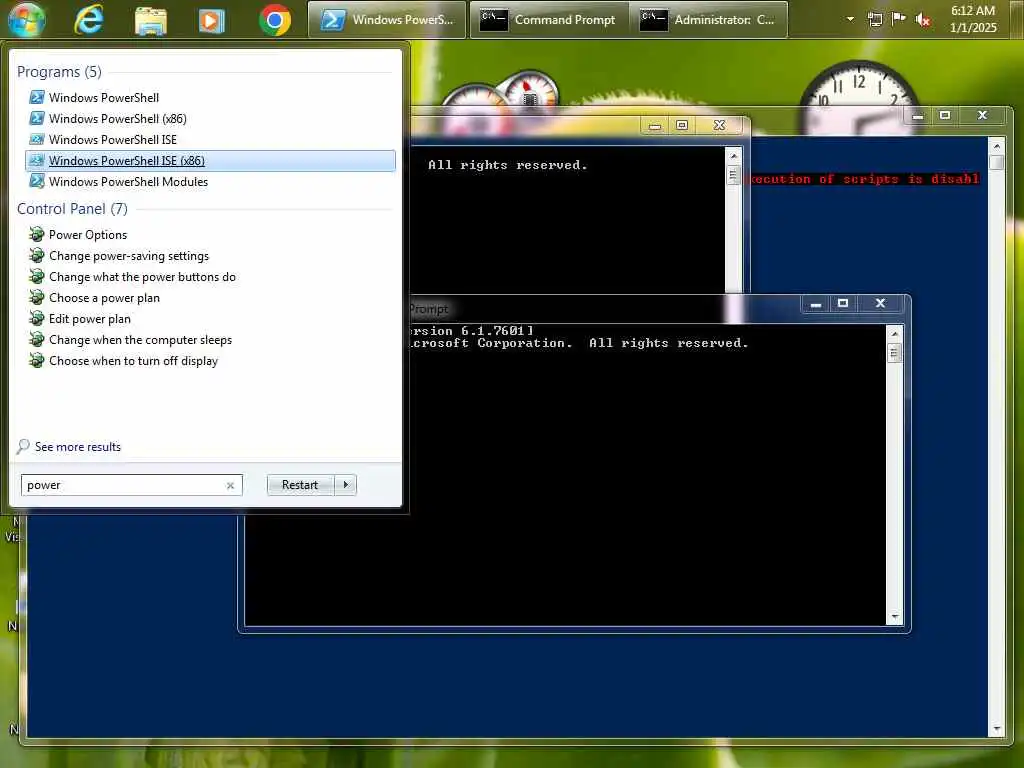Close the middle Command Prompt window

pos(719,125)
